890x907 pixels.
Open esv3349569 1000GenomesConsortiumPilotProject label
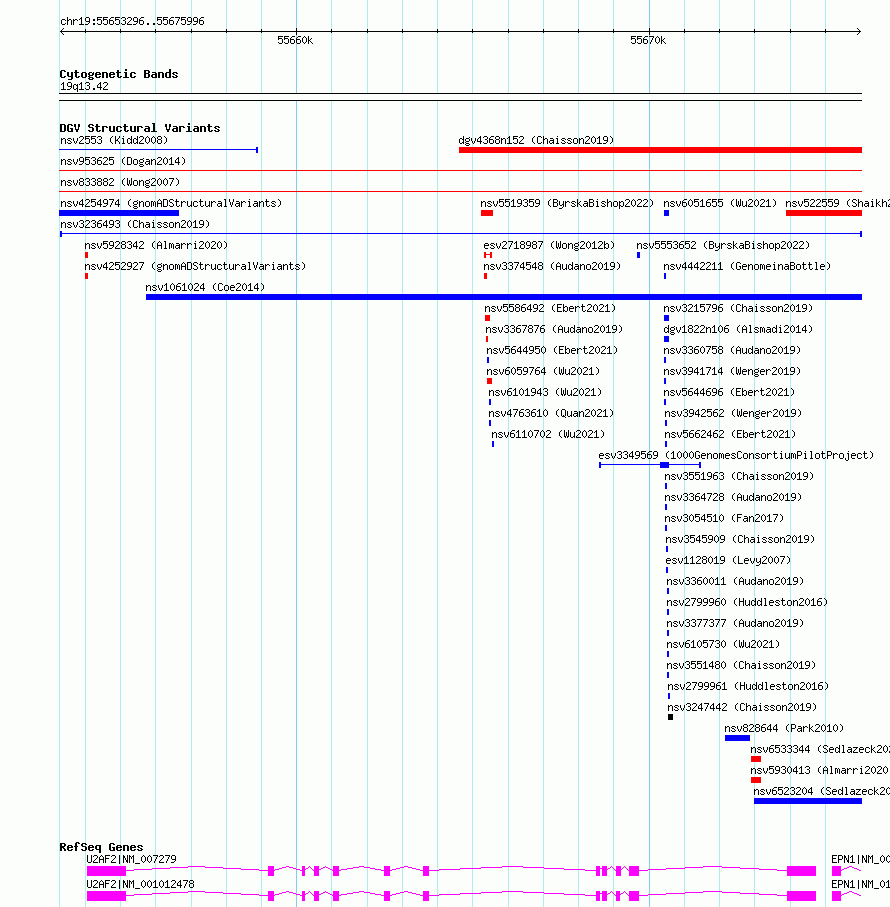pos(736,455)
